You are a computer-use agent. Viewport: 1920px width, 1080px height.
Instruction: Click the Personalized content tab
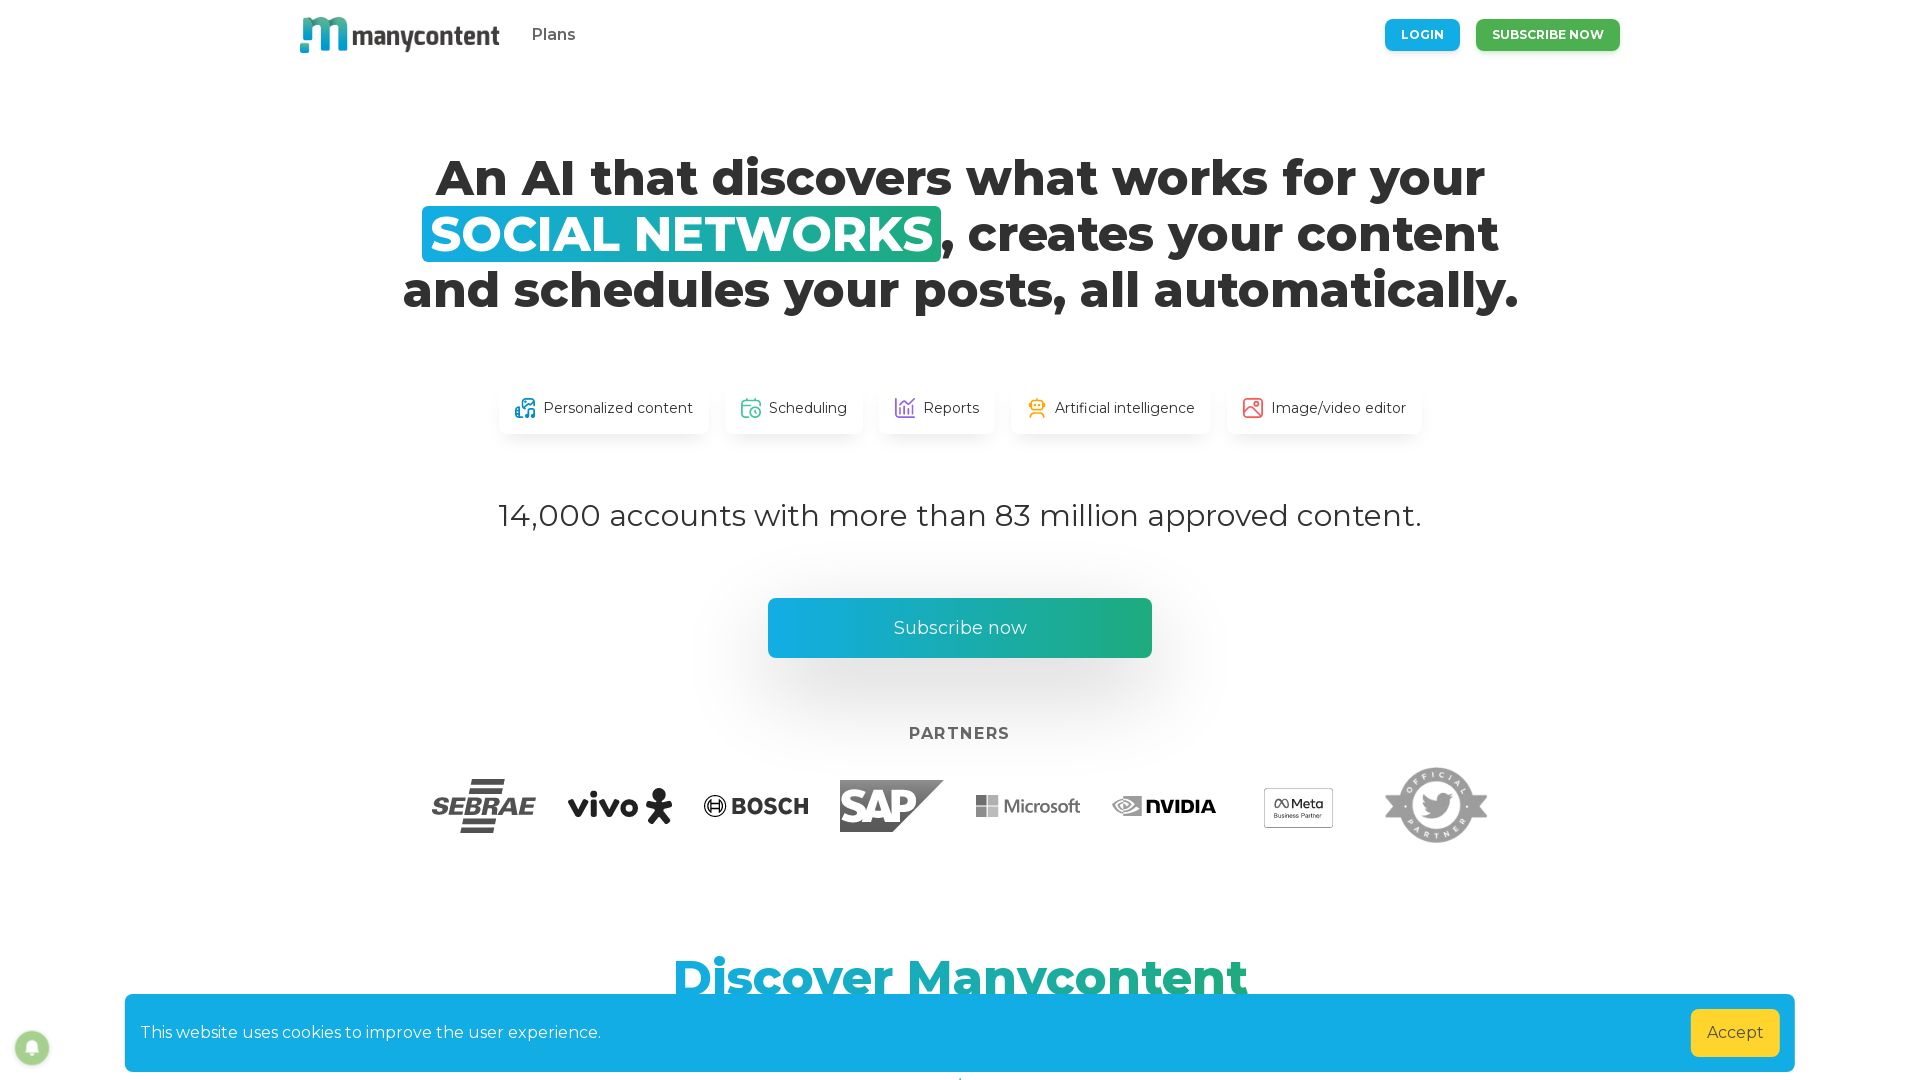click(x=603, y=407)
